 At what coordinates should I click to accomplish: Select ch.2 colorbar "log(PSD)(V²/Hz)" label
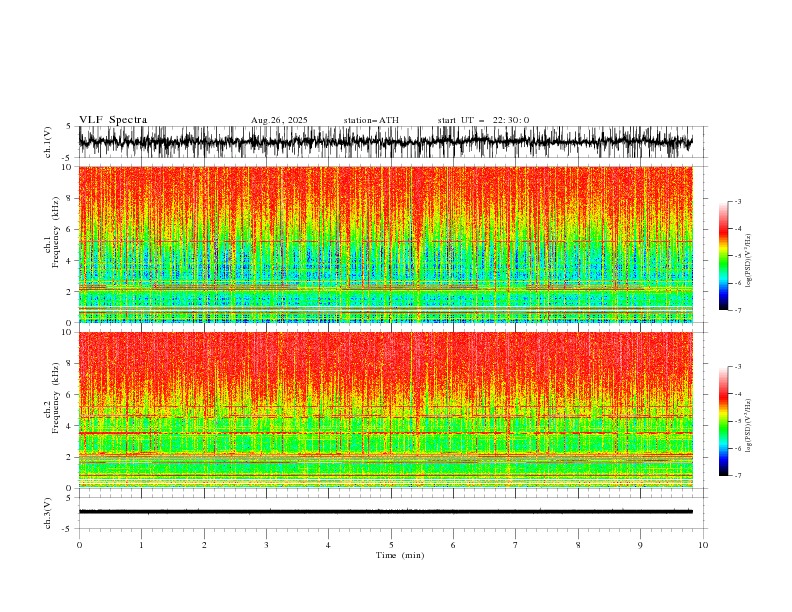pos(749,426)
